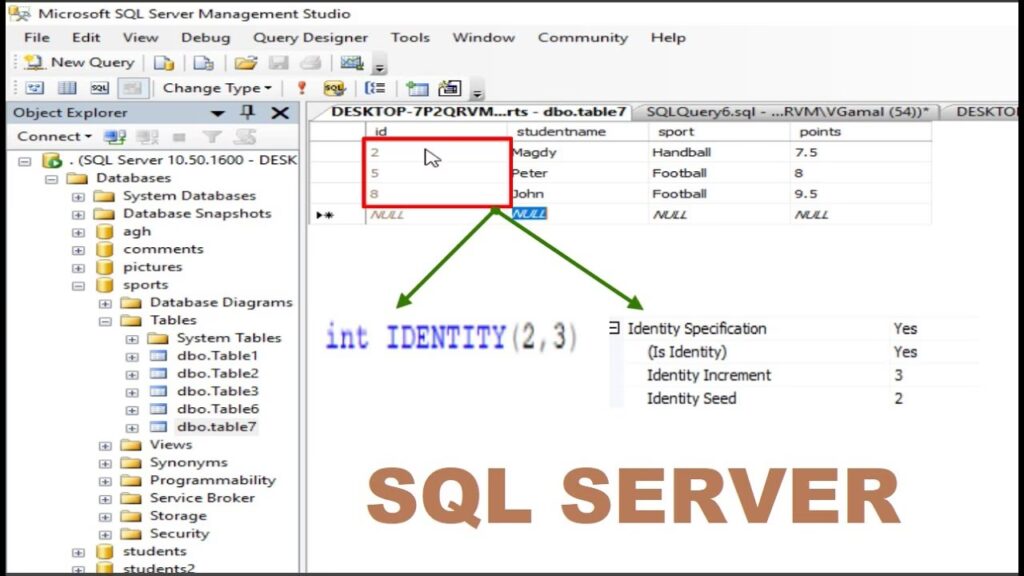Show the SQL pane icon
This screenshot has height=576, width=1024.
click(99, 88)
